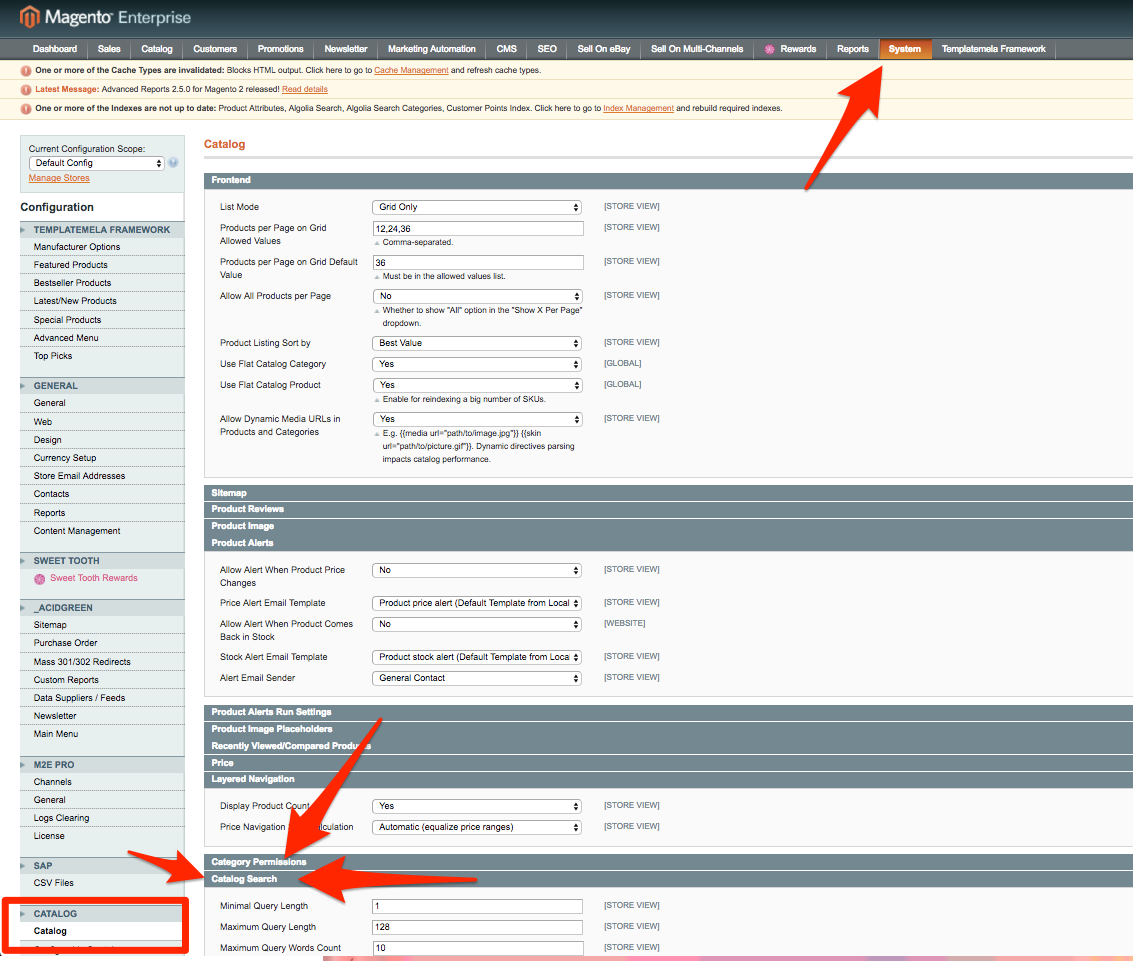The height and width of the screenshot is (961, 1133).
Task: Click the Products per Page Allowed Values field
Action: point(478,229)
